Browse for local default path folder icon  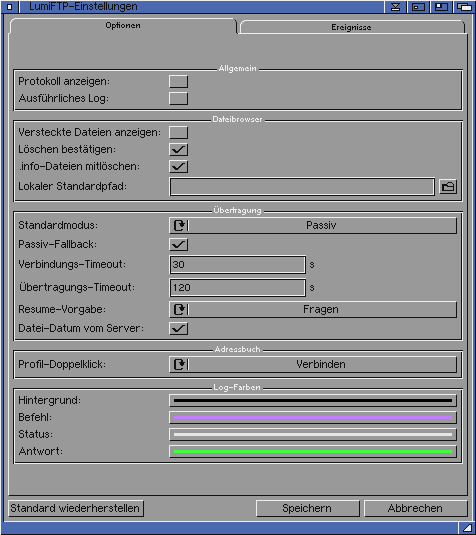click(448, 187)
